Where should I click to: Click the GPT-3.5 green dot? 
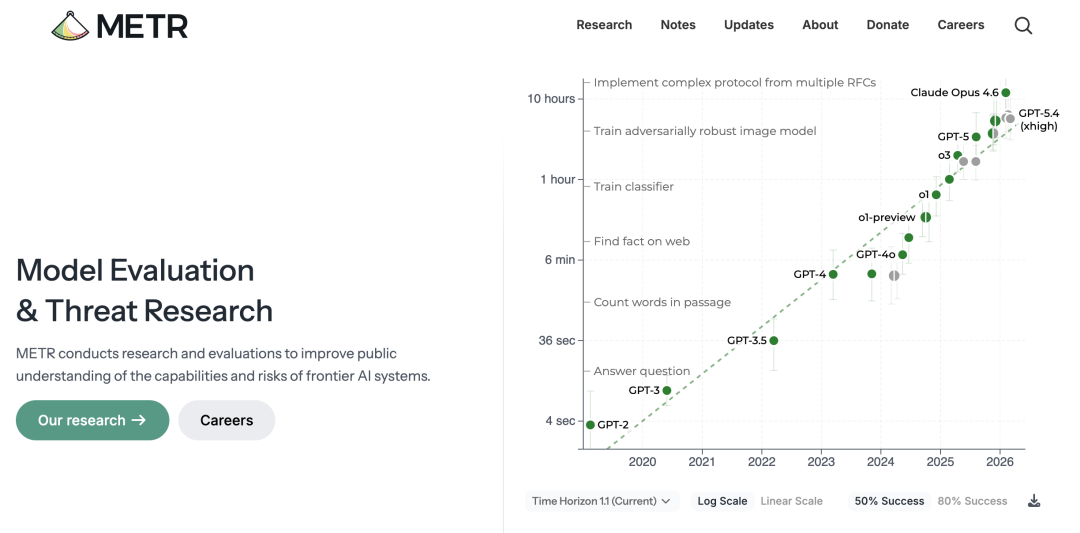click(x=774, y=341)
